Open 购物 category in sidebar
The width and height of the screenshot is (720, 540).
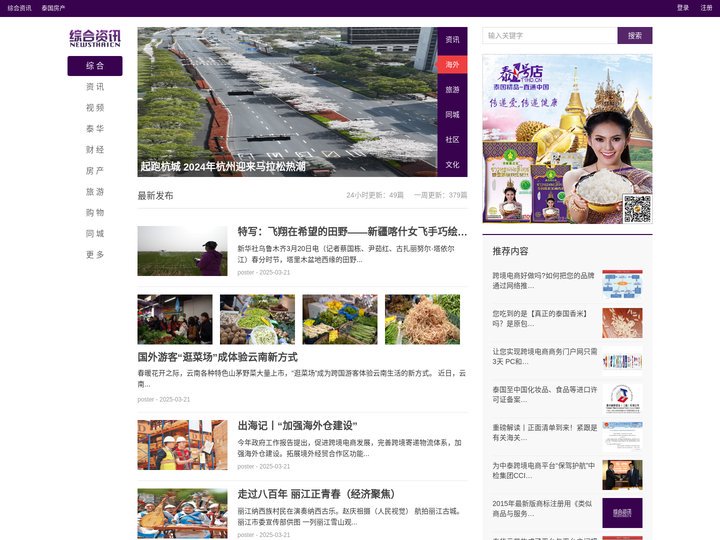95,213
